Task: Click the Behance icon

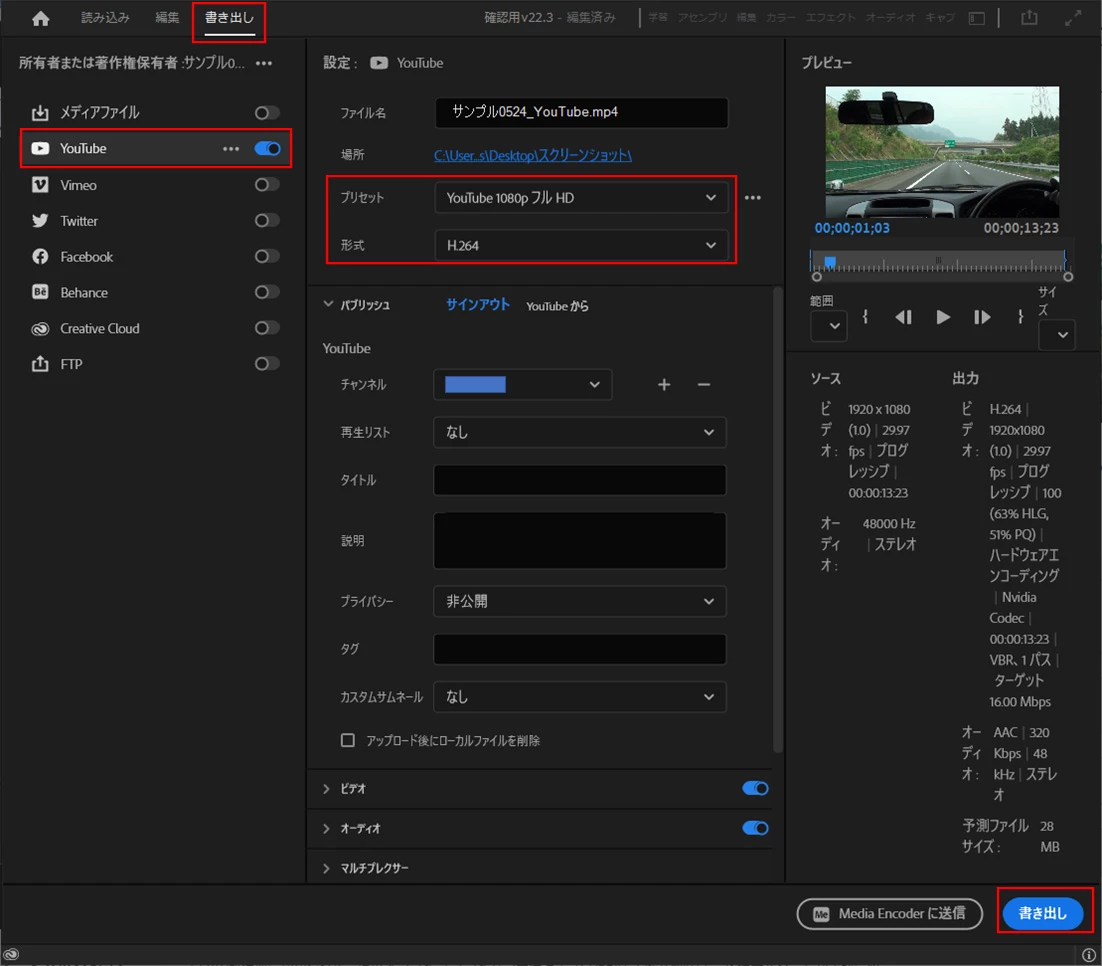Action: (40, 292)
